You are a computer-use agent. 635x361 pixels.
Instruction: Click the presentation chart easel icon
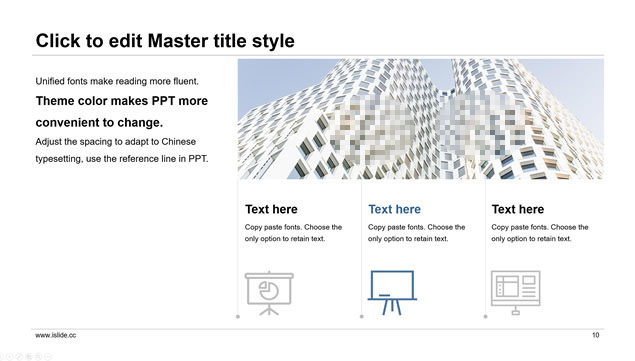click(269, 293)
